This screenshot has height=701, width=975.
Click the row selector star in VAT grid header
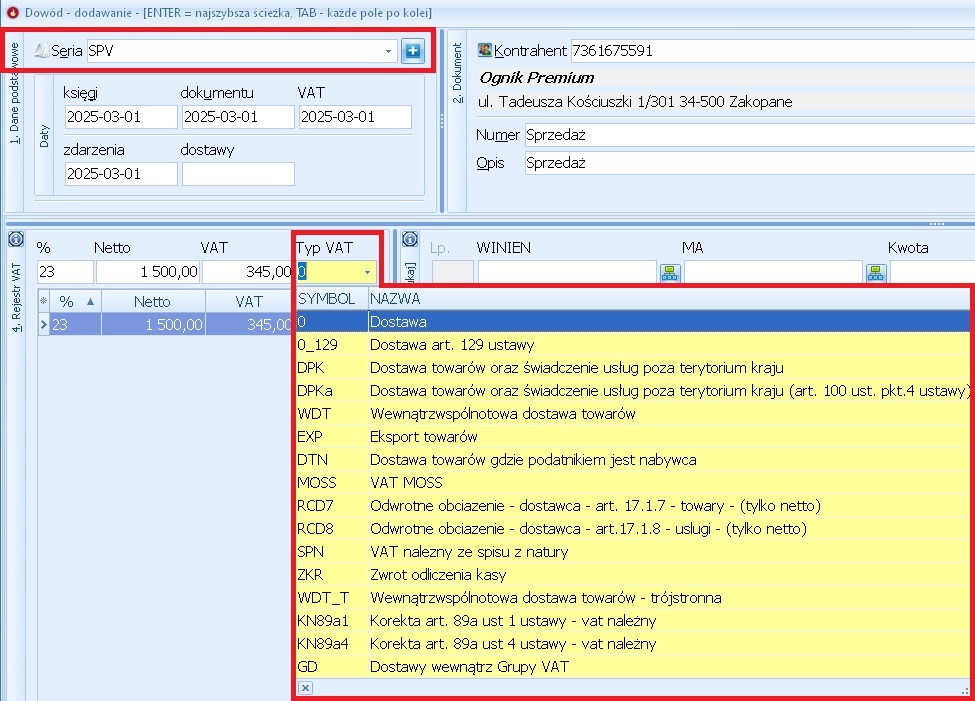pyautogui.click(x=44, y=302)
